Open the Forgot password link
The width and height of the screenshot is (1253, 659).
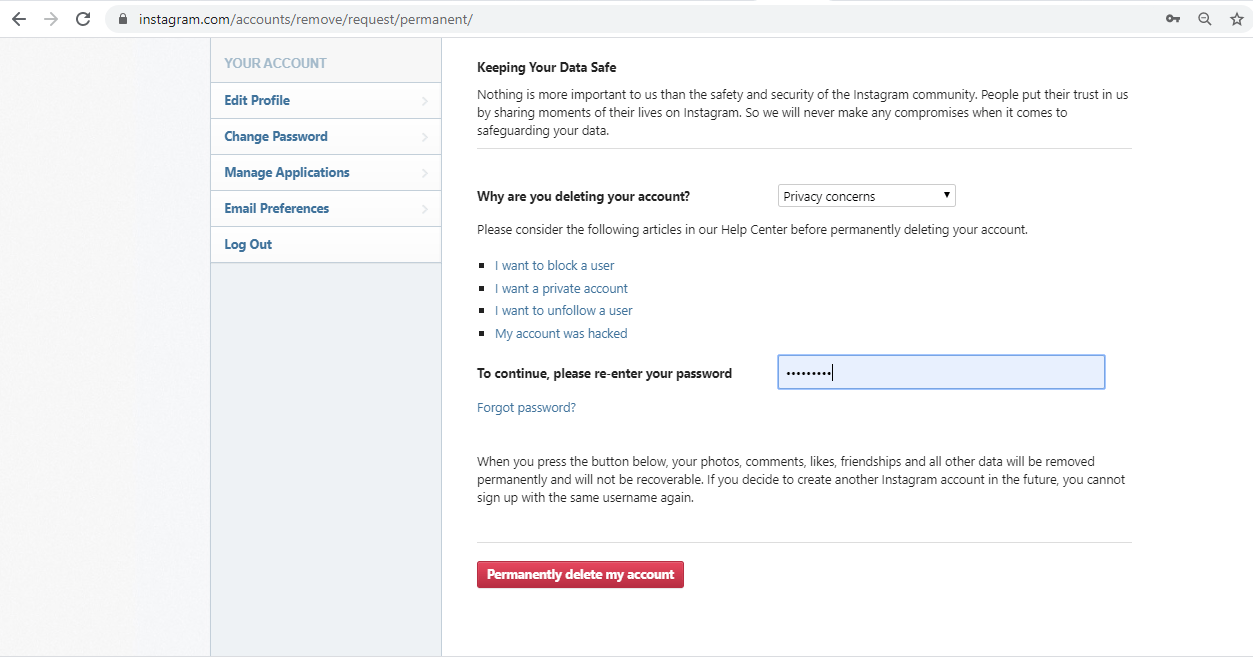tap(526, 407)
